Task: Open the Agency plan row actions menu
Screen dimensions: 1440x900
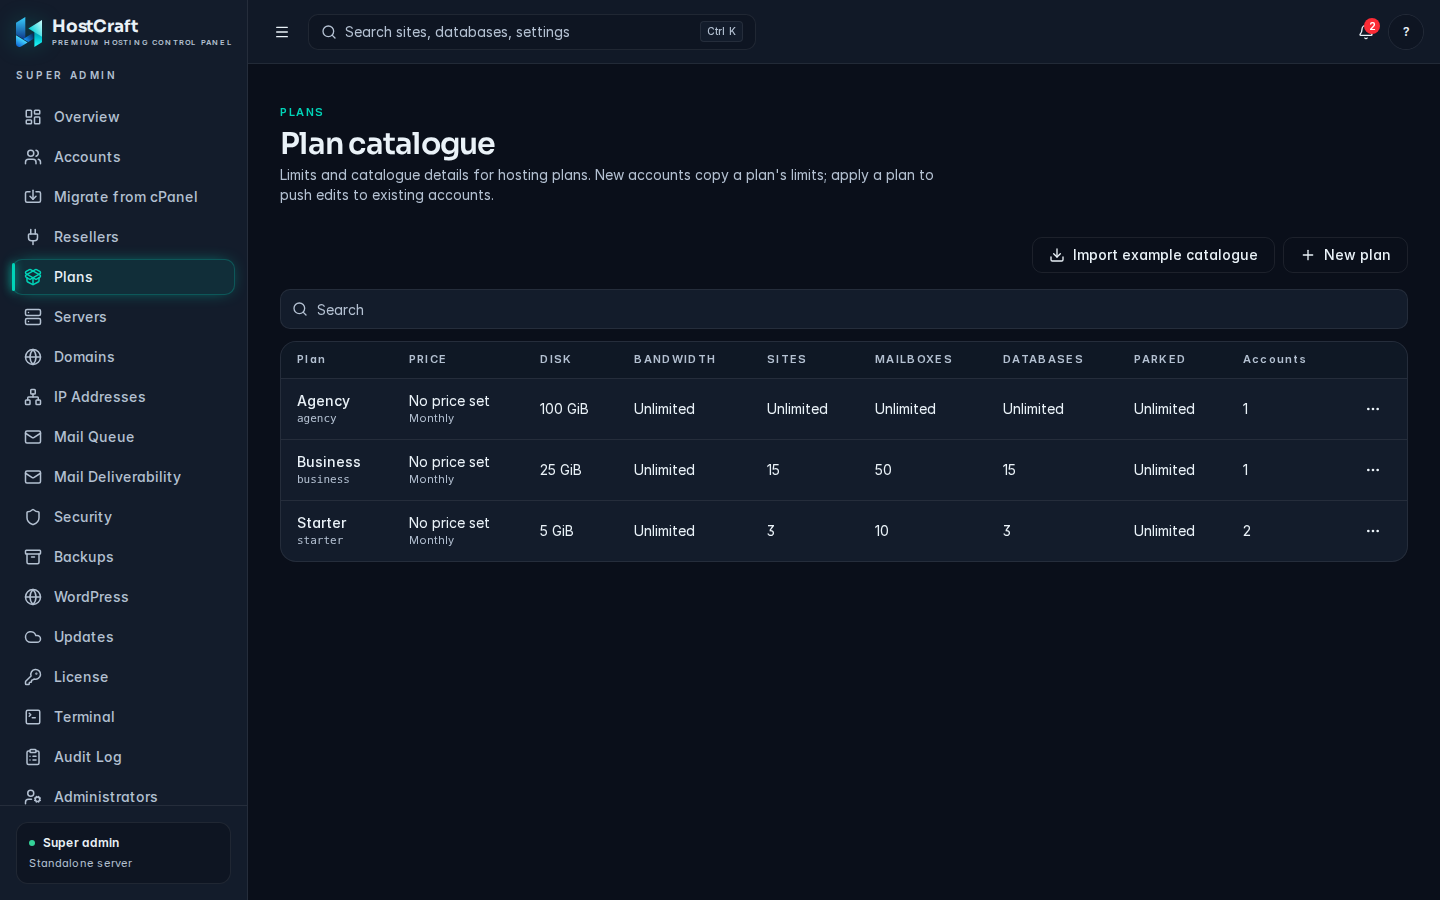Action: (x=1373, y=409)
